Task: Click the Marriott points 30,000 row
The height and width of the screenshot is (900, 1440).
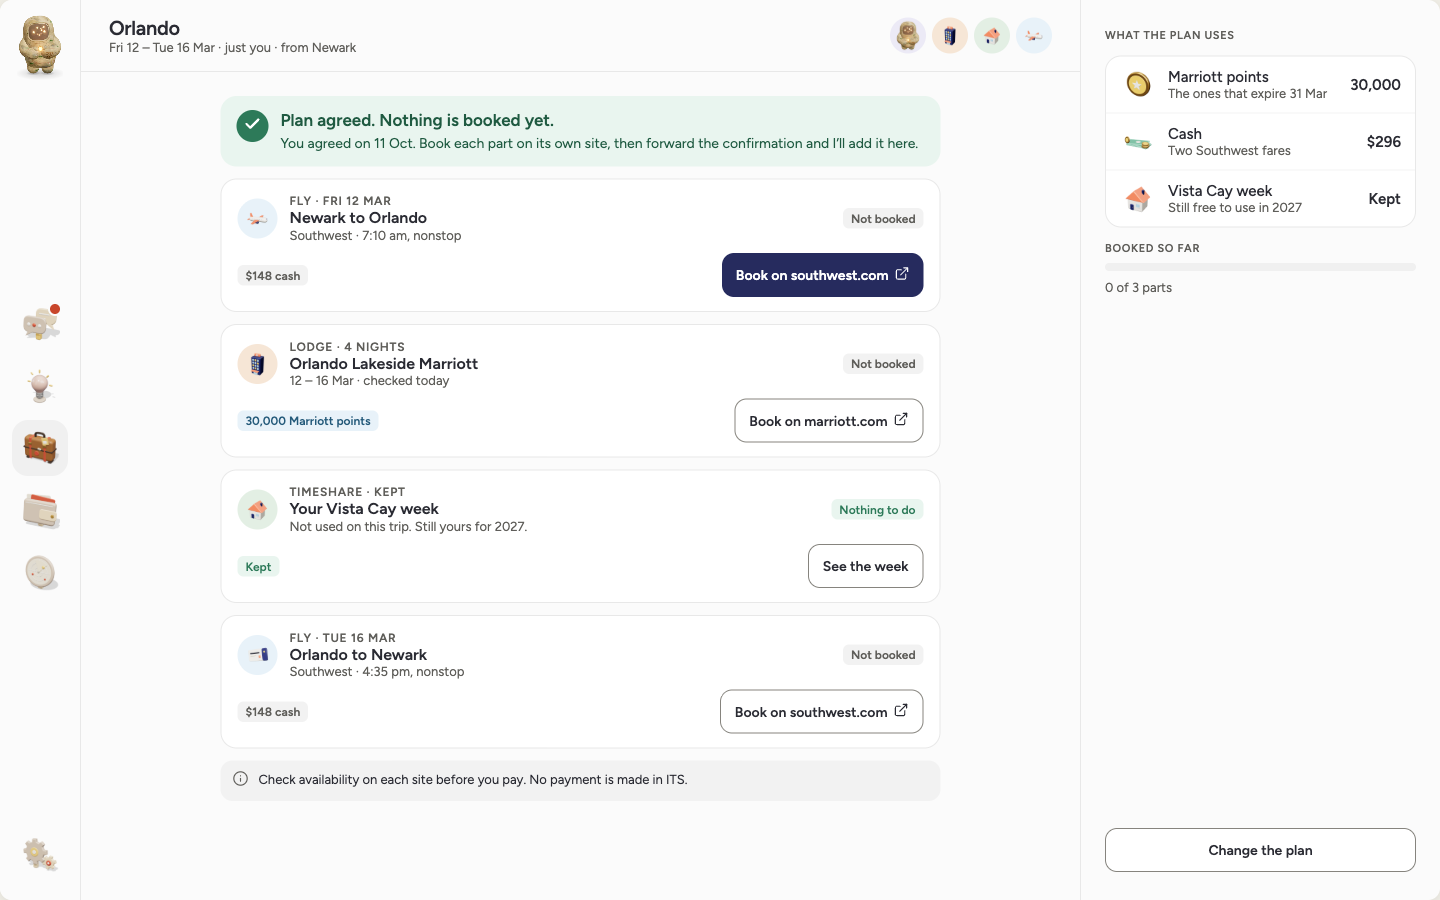Action: pos(1260,85)
